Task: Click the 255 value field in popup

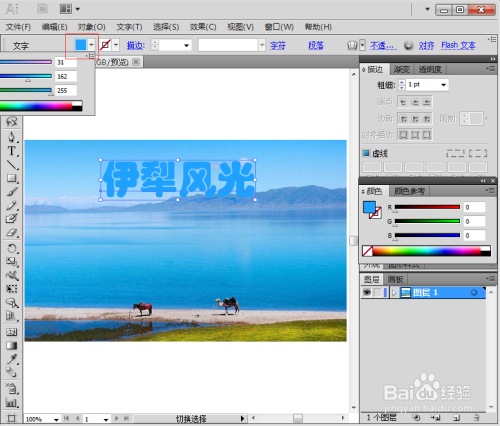Action: click(x=66, y=90)
